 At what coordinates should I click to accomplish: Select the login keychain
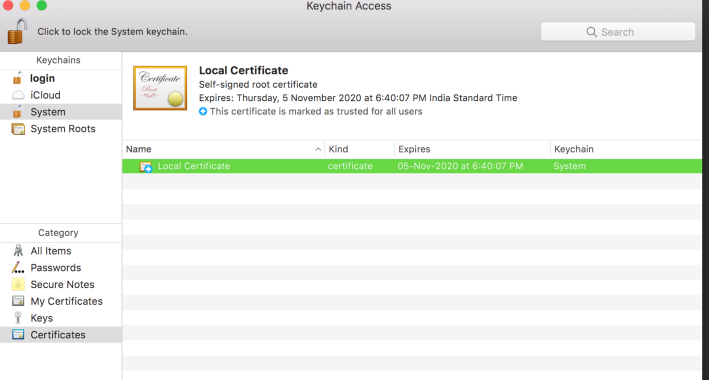point(61,78)
